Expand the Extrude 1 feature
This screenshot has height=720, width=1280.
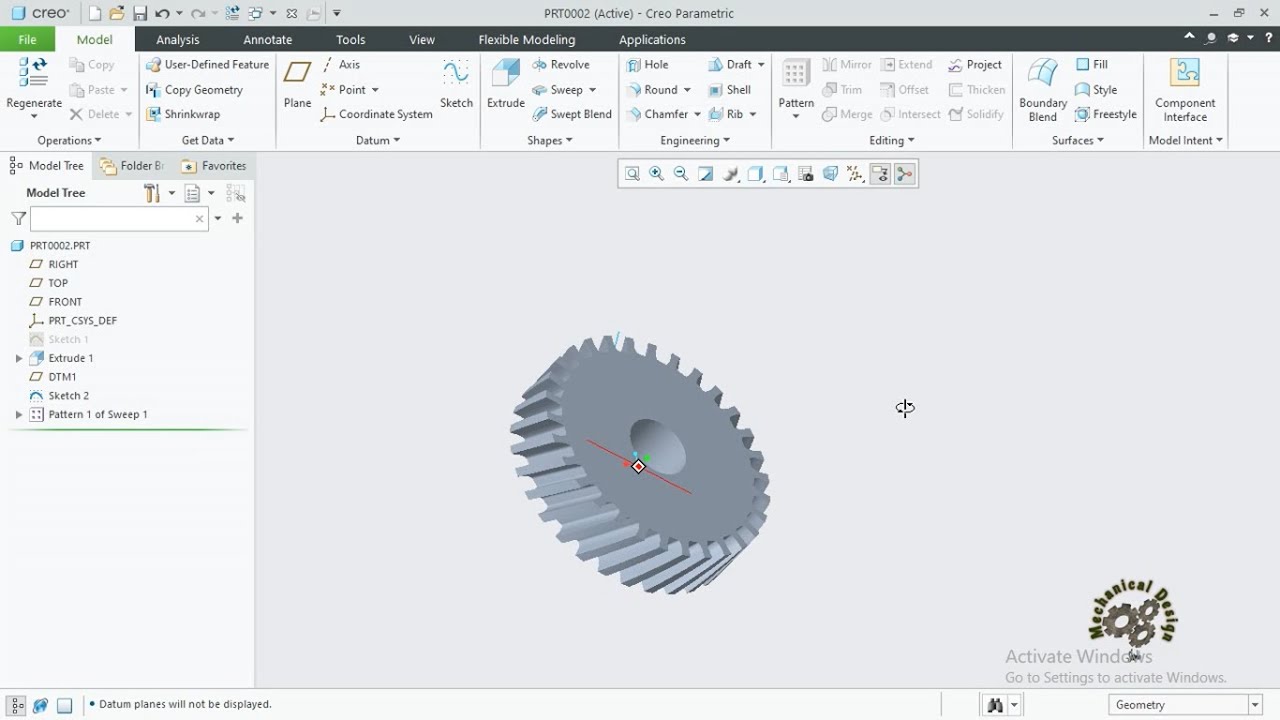coord(18,358)
